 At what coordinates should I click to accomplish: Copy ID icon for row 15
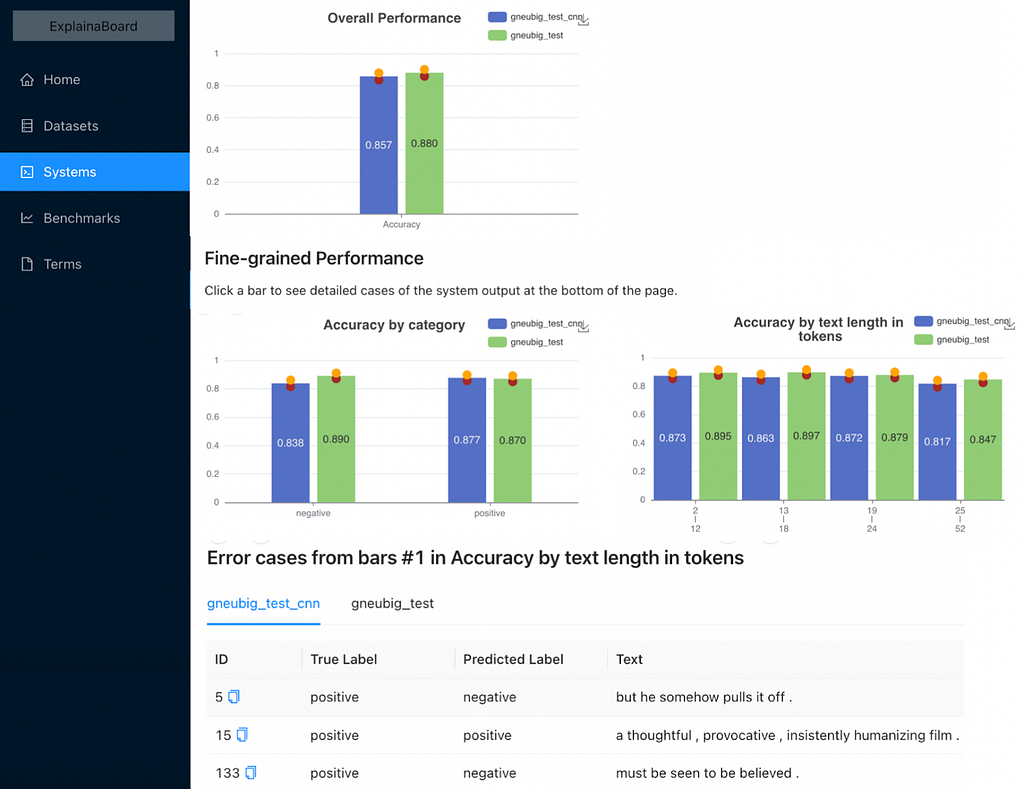coord(242,734)
